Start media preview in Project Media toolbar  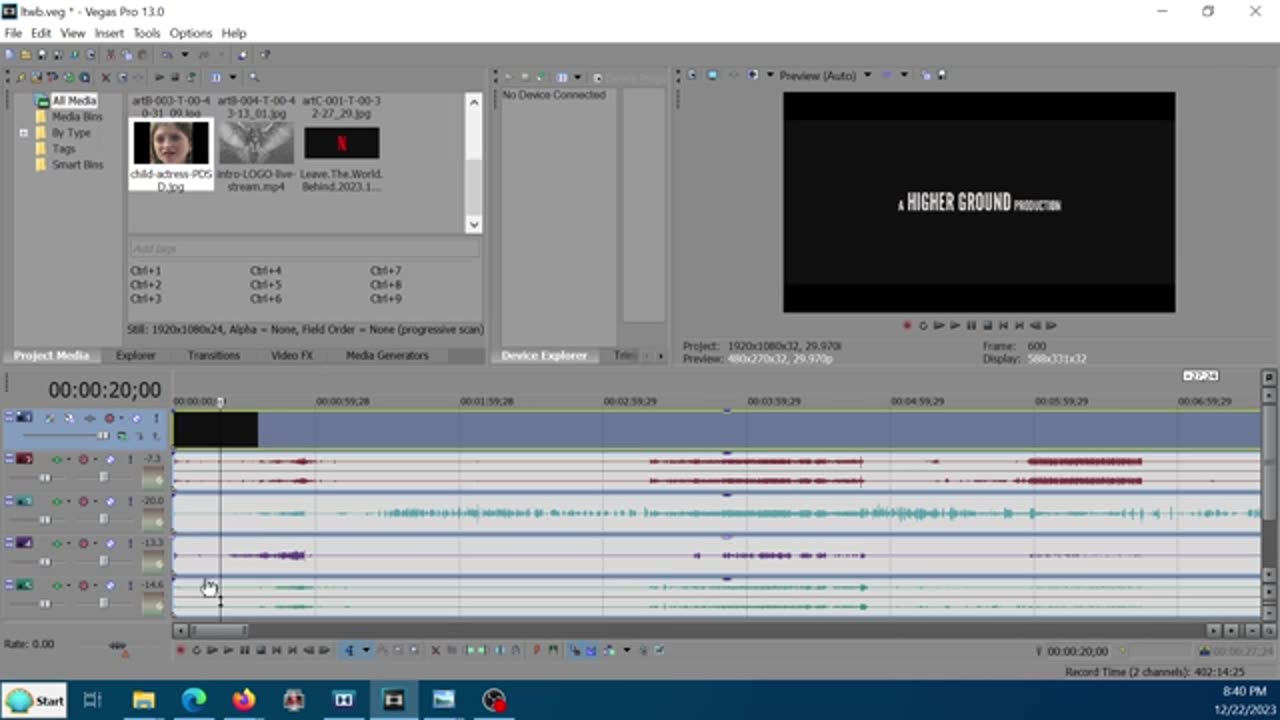[x=159, y=77]
